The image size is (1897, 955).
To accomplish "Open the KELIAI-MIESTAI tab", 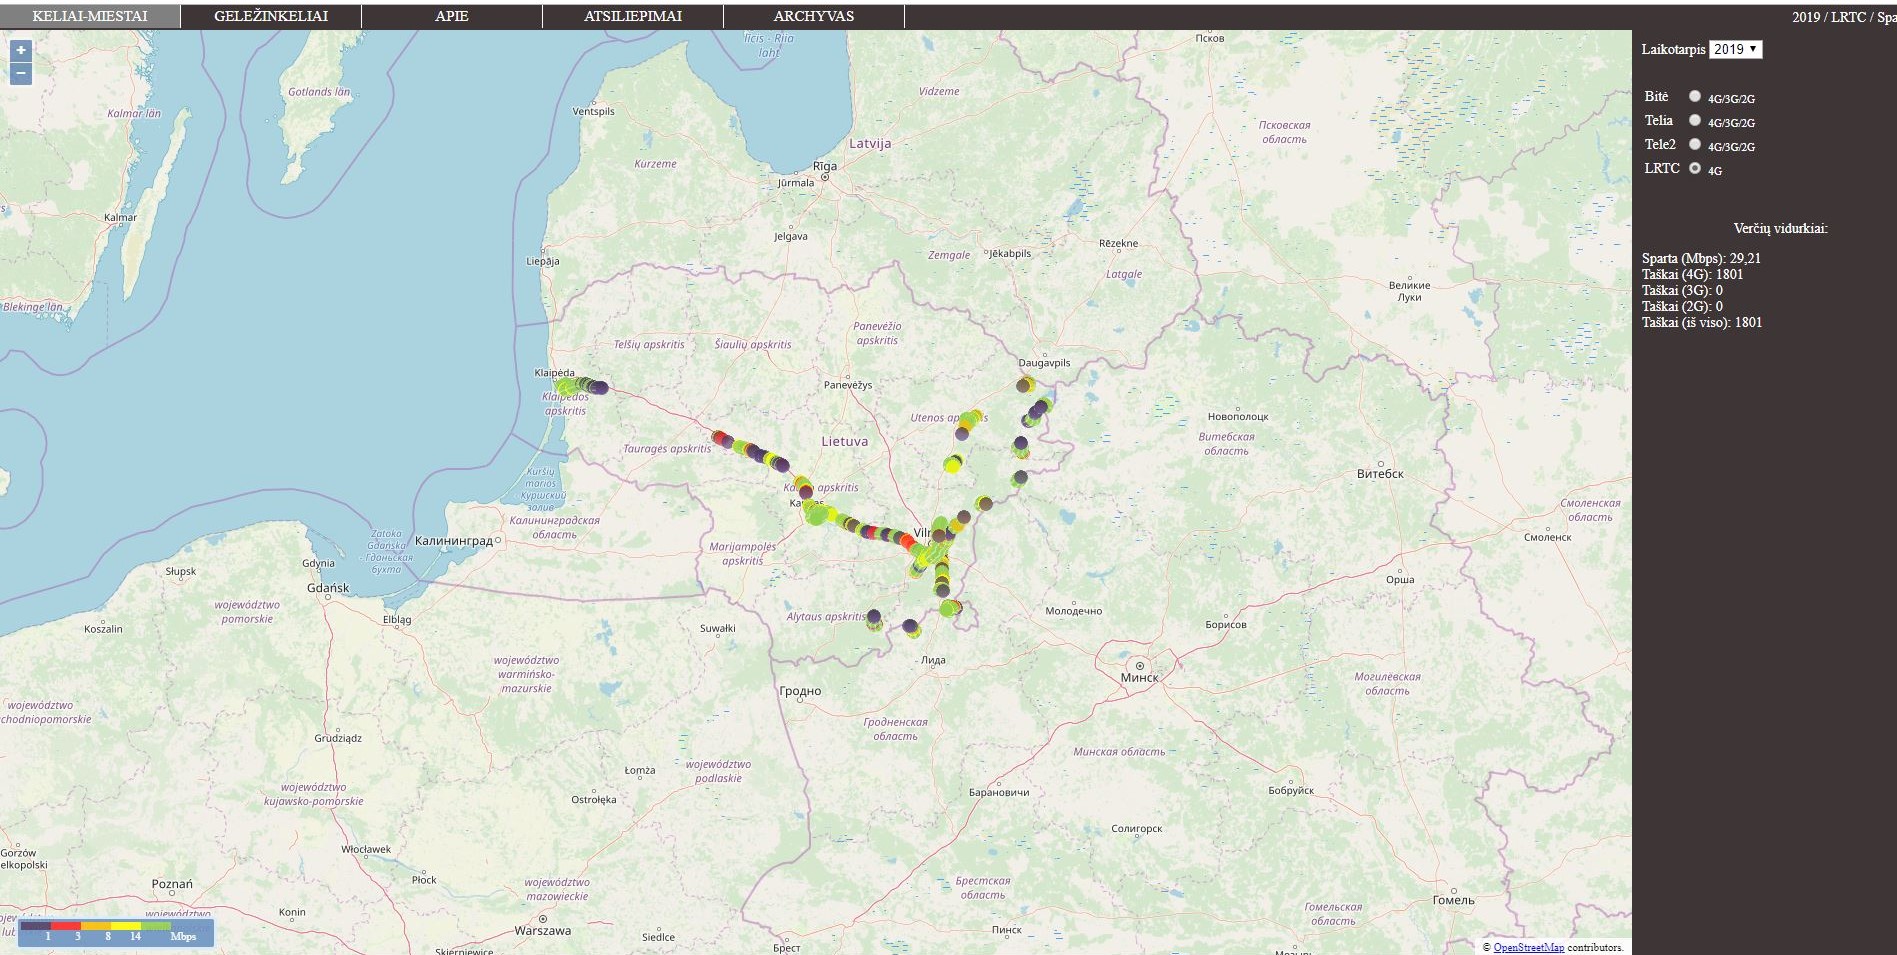I will click(x=90, y=16).
